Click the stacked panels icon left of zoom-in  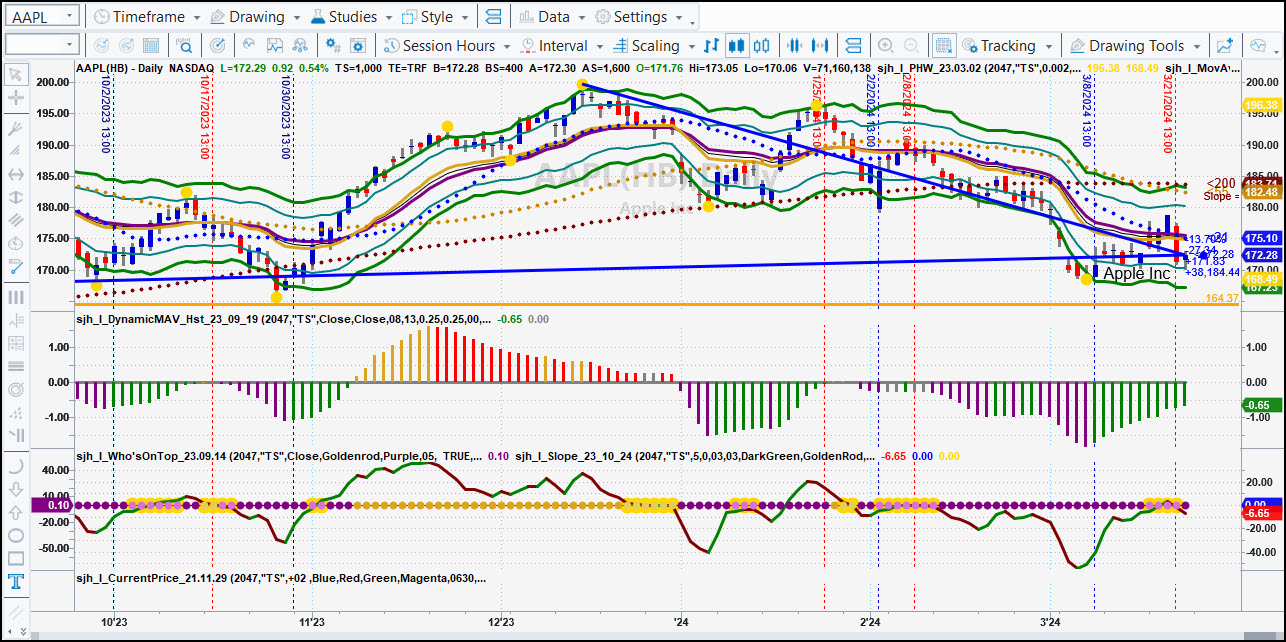click(853, 46)
